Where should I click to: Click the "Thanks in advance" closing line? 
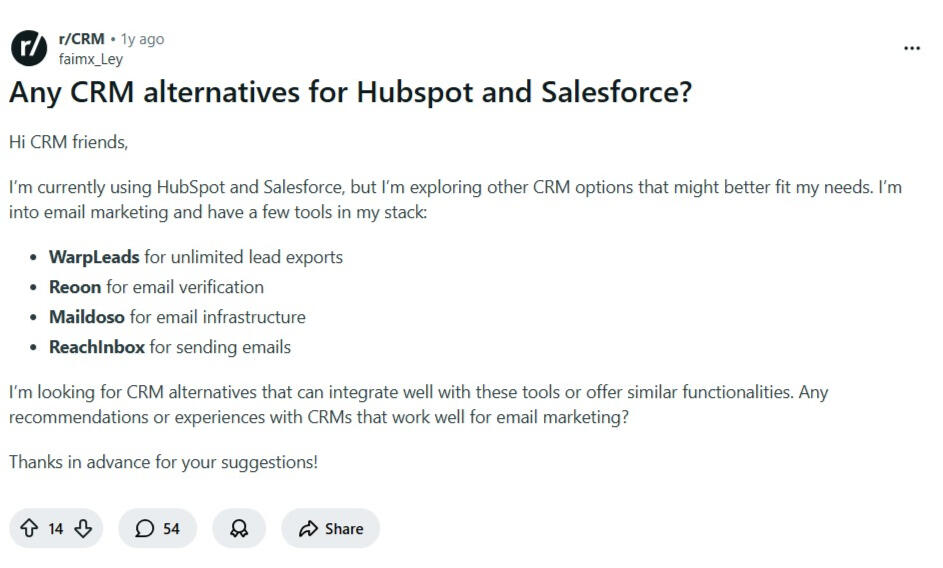point(163,462)
